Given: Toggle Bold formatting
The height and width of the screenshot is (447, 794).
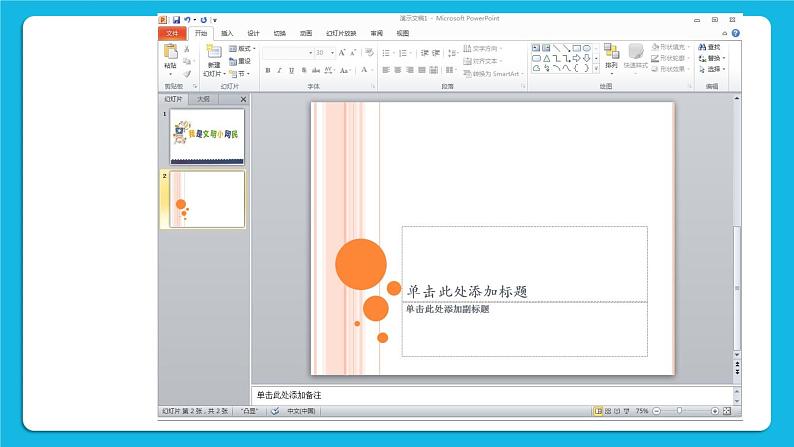Looking at the screenshot, I should pos(268,70).
